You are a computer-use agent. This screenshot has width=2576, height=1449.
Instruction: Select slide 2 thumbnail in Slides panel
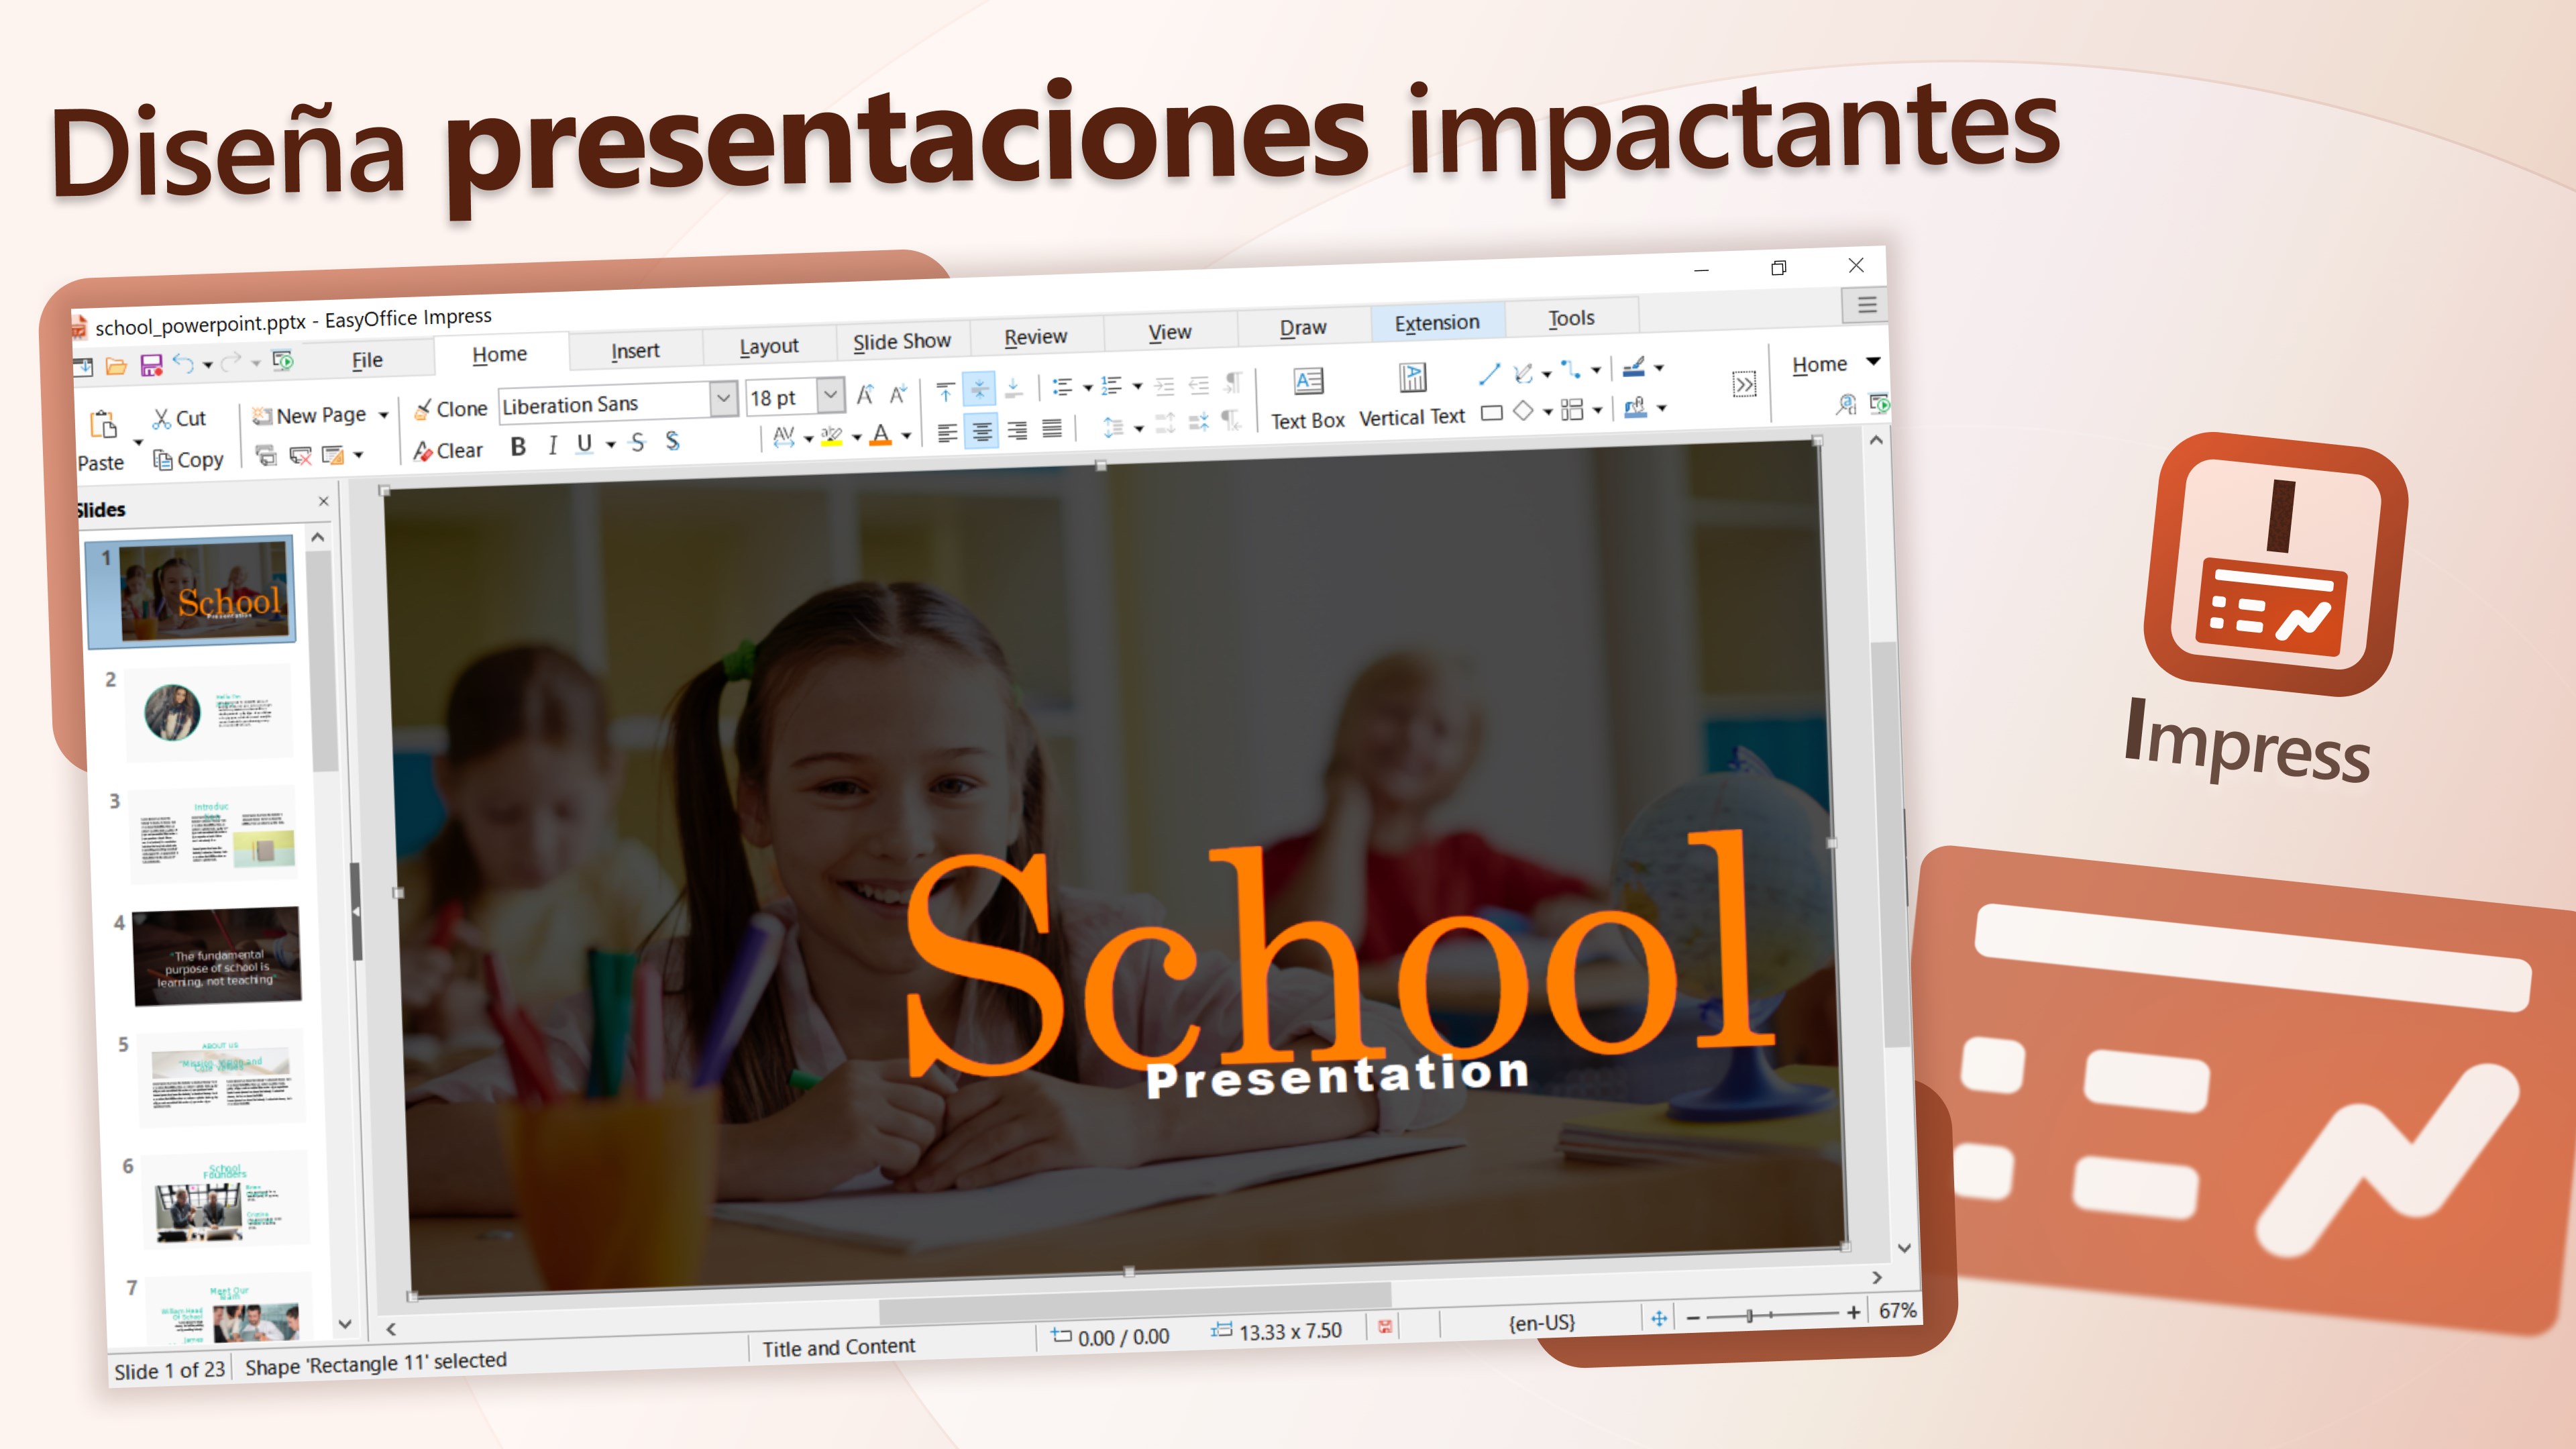coord(208,712)
